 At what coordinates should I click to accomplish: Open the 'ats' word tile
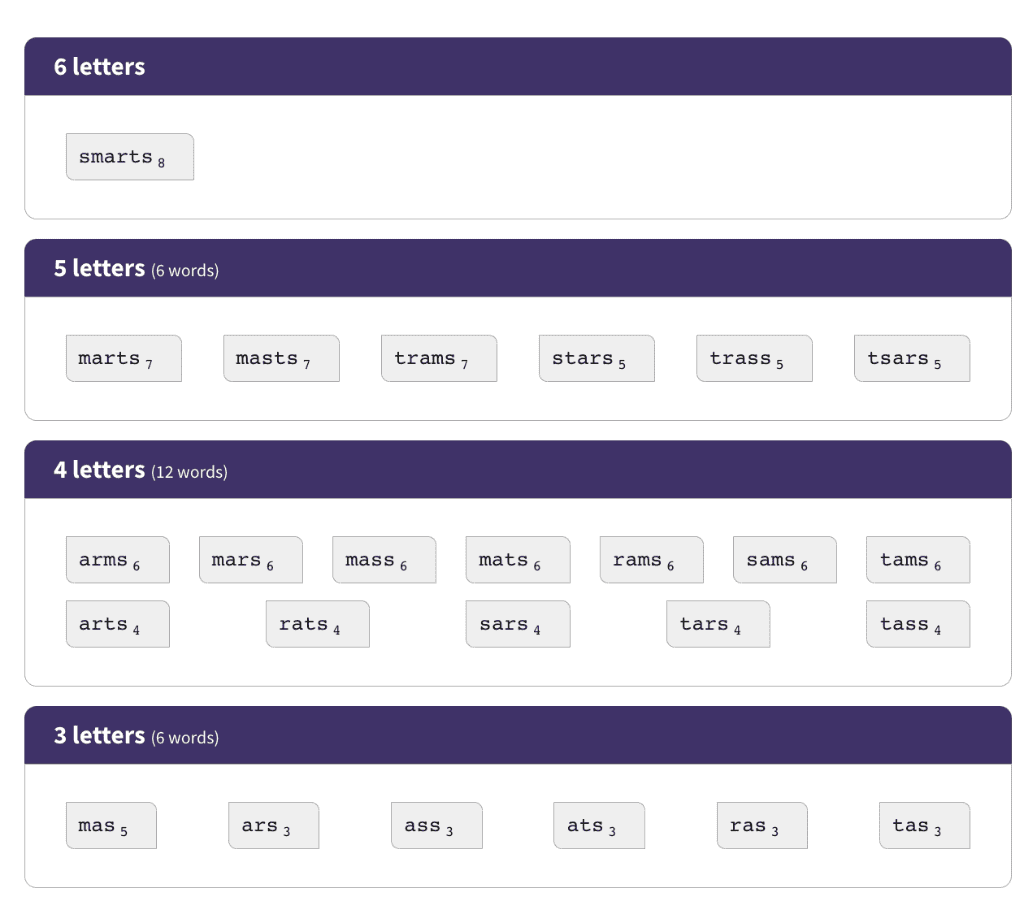[x=599, y=826]
